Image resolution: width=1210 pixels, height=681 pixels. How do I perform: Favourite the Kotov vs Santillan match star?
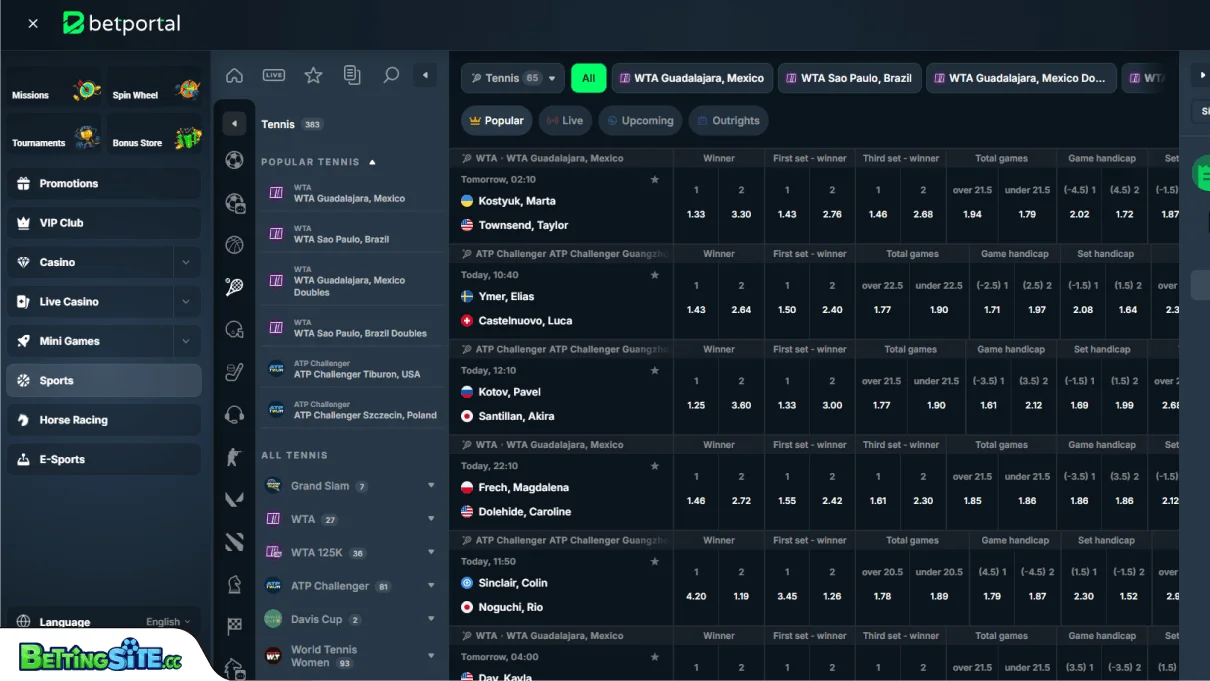655,371
